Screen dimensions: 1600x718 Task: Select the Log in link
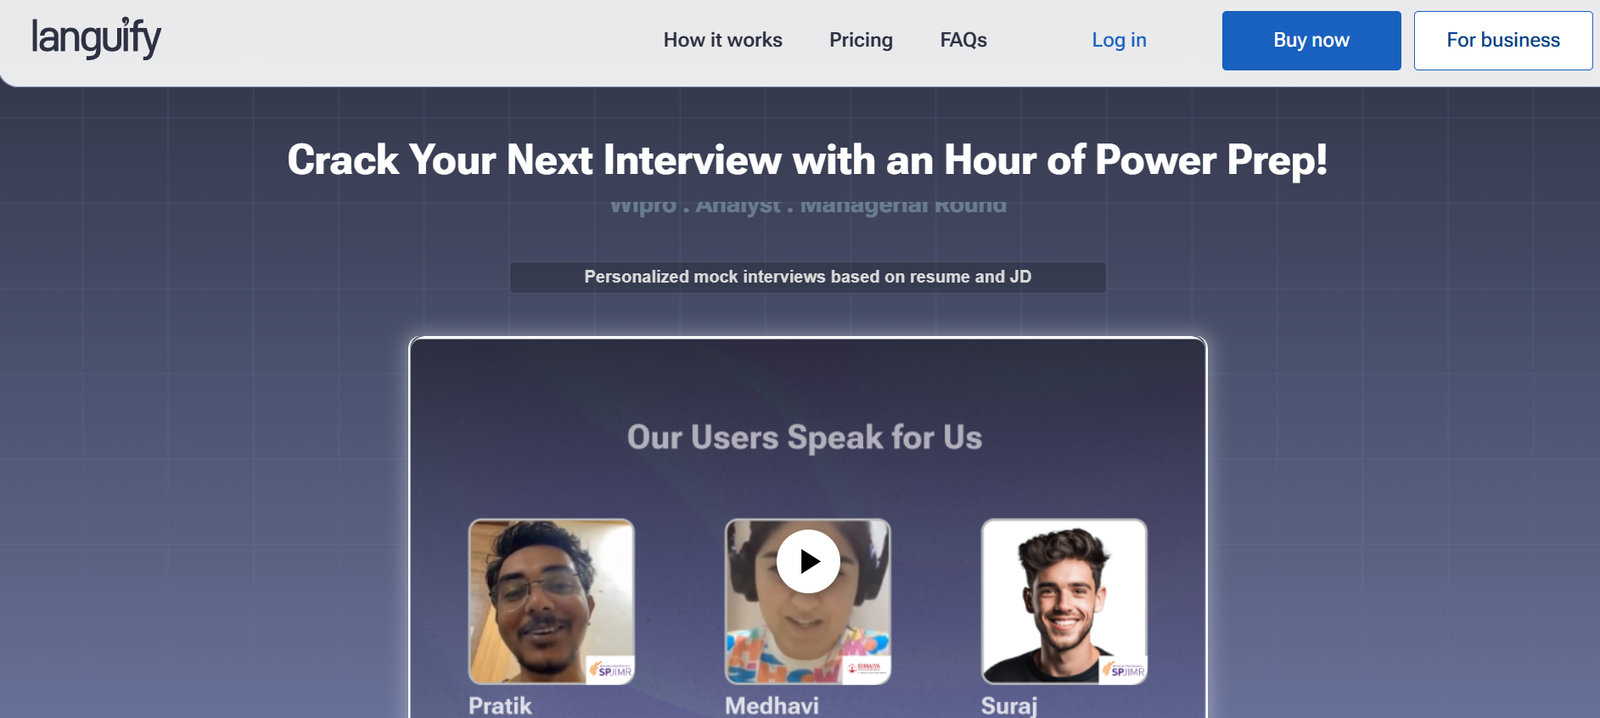pos(1119,40)
